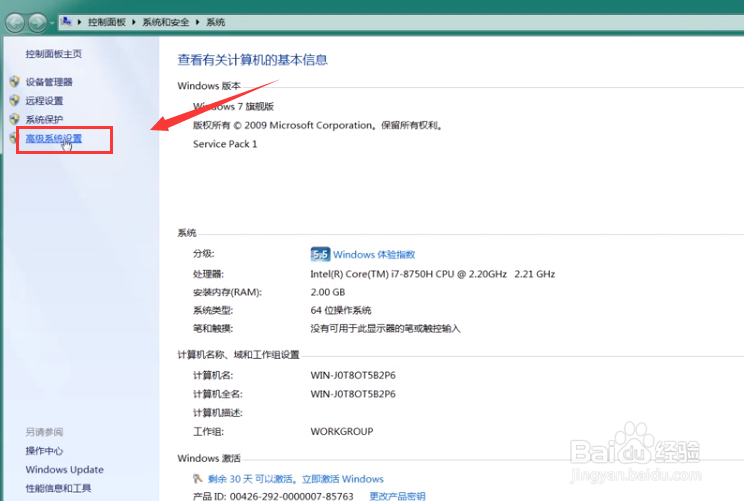This screenshot has width=744, height=501.
Task: Click 剩余 30 天可以激活 activation link
Action: (296, 479)
